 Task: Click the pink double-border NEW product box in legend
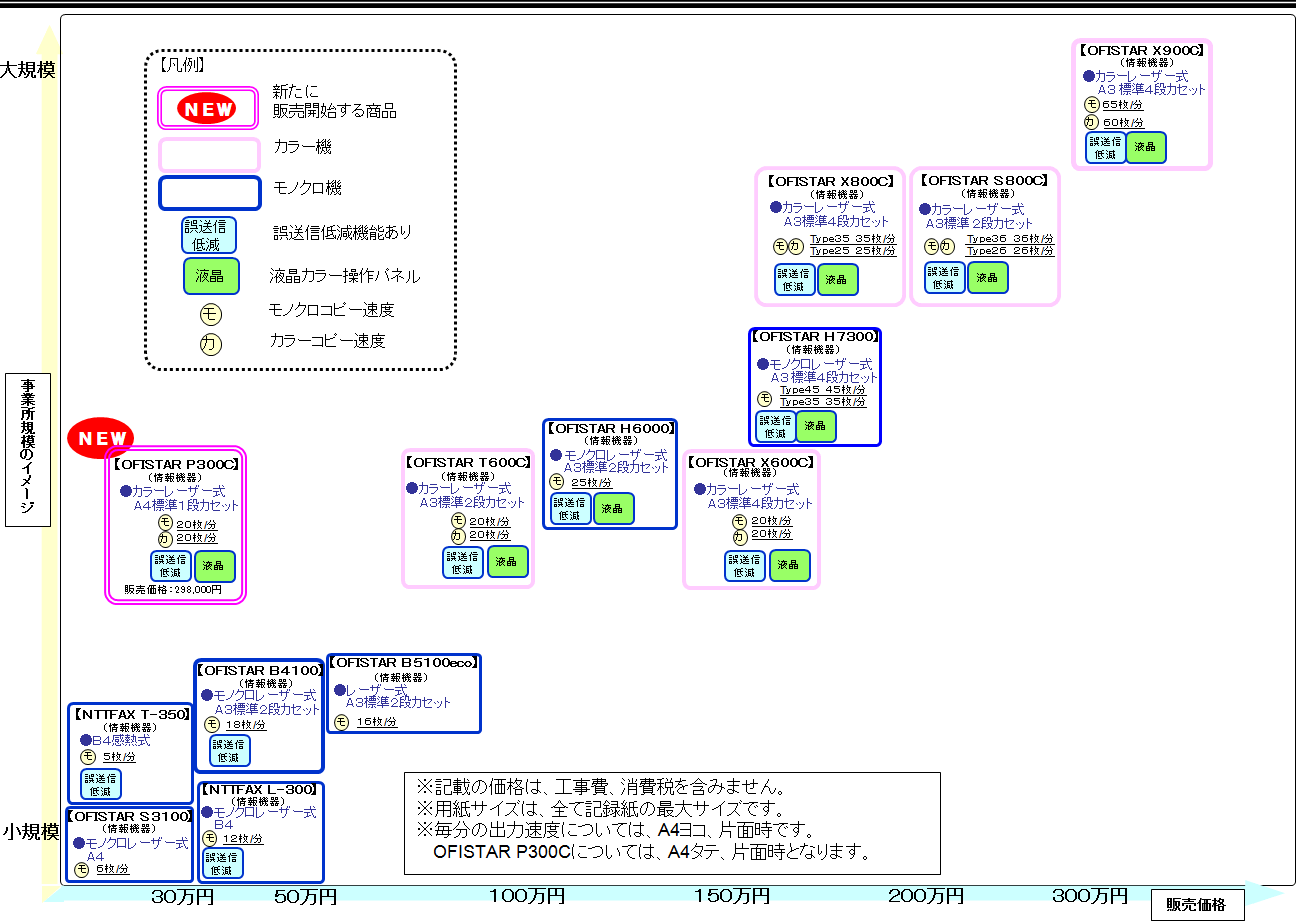pyautogui.click(x=208, y=109)
